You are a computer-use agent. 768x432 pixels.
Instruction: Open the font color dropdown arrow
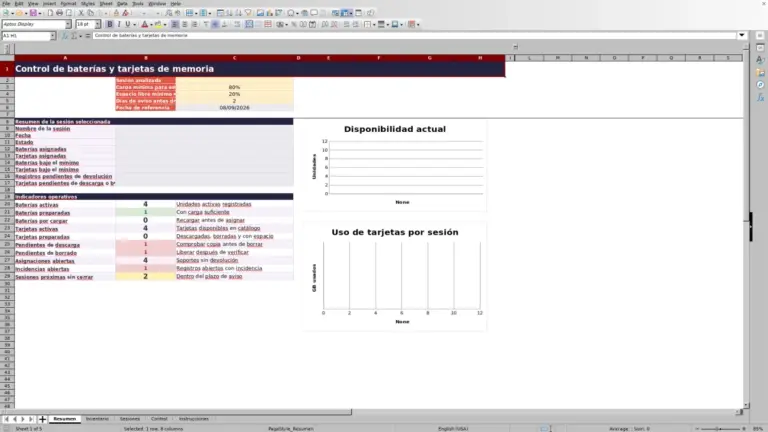tap(151, 24)
